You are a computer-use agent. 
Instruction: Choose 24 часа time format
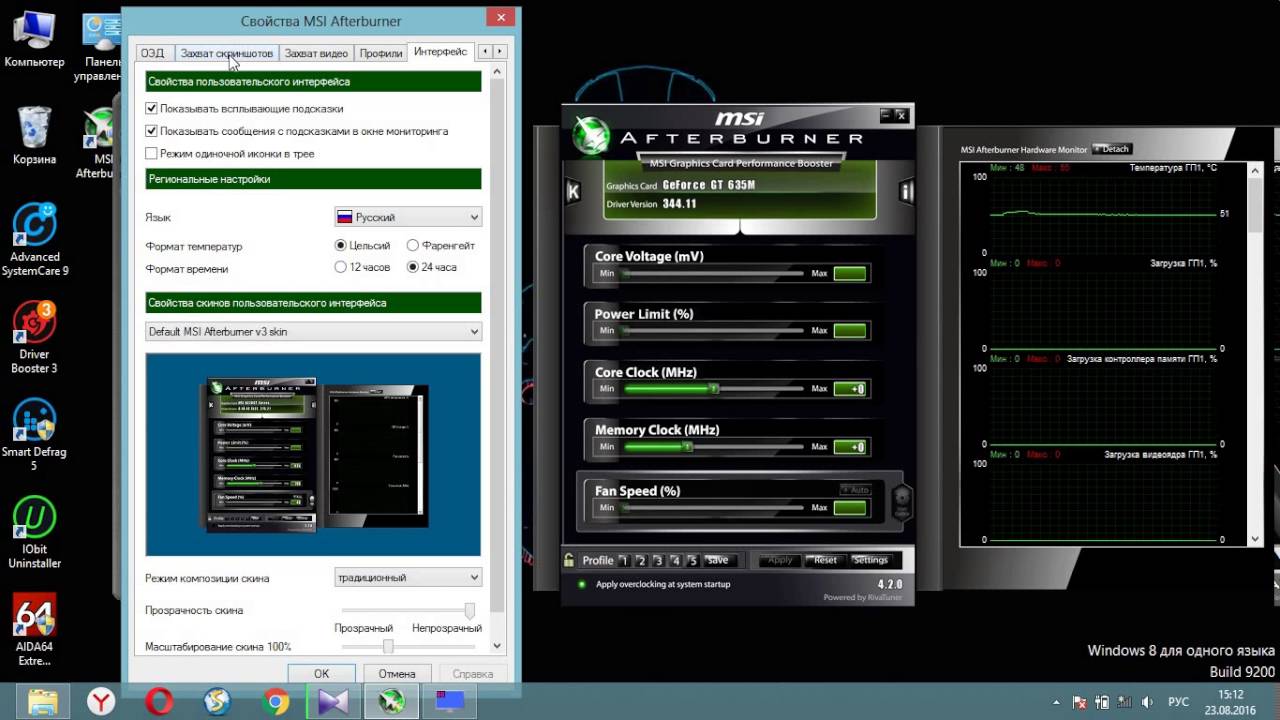pos(412,268)
